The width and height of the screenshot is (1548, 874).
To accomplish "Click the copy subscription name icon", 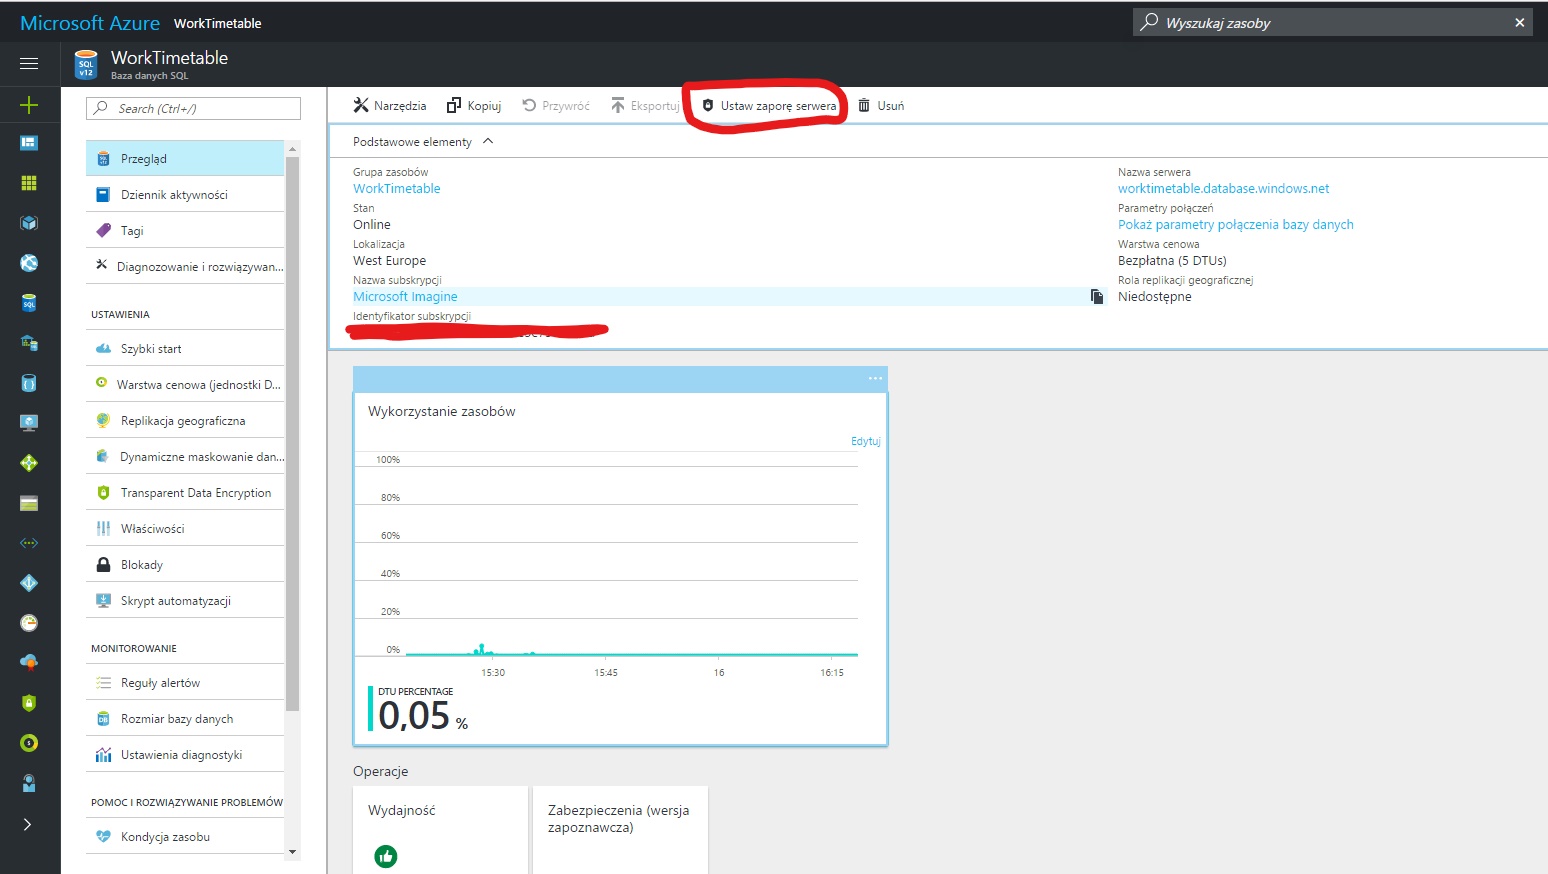I will tap(1096, 297).
